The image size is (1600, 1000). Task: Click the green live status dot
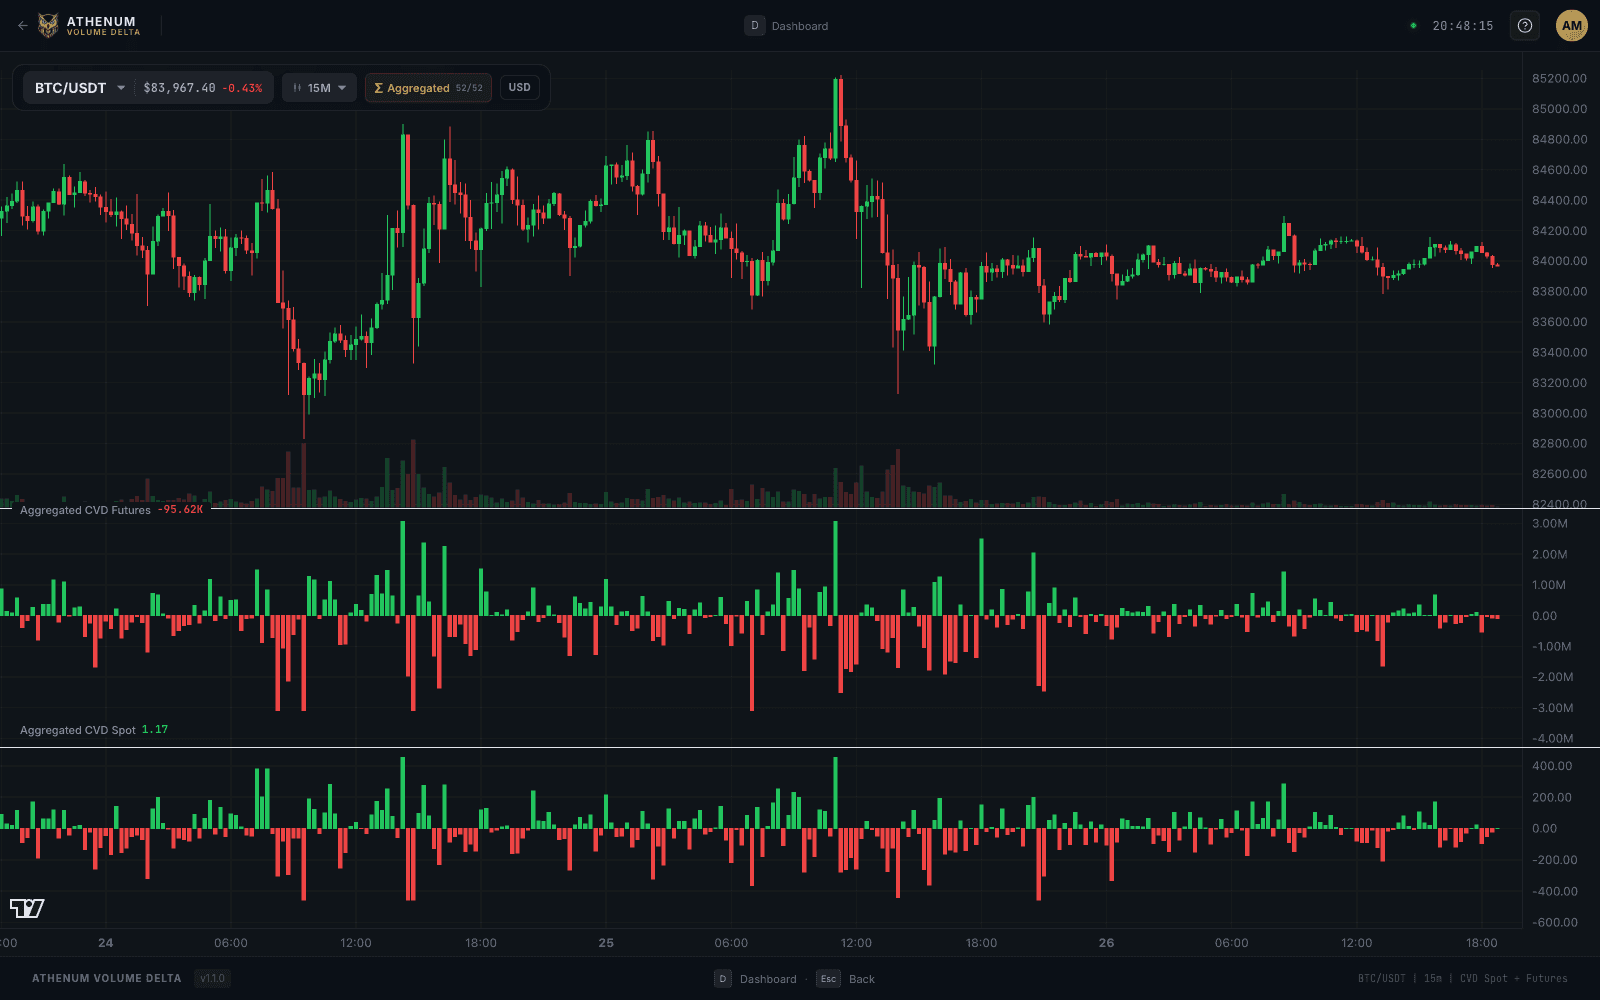click(x=1413, y=26)
